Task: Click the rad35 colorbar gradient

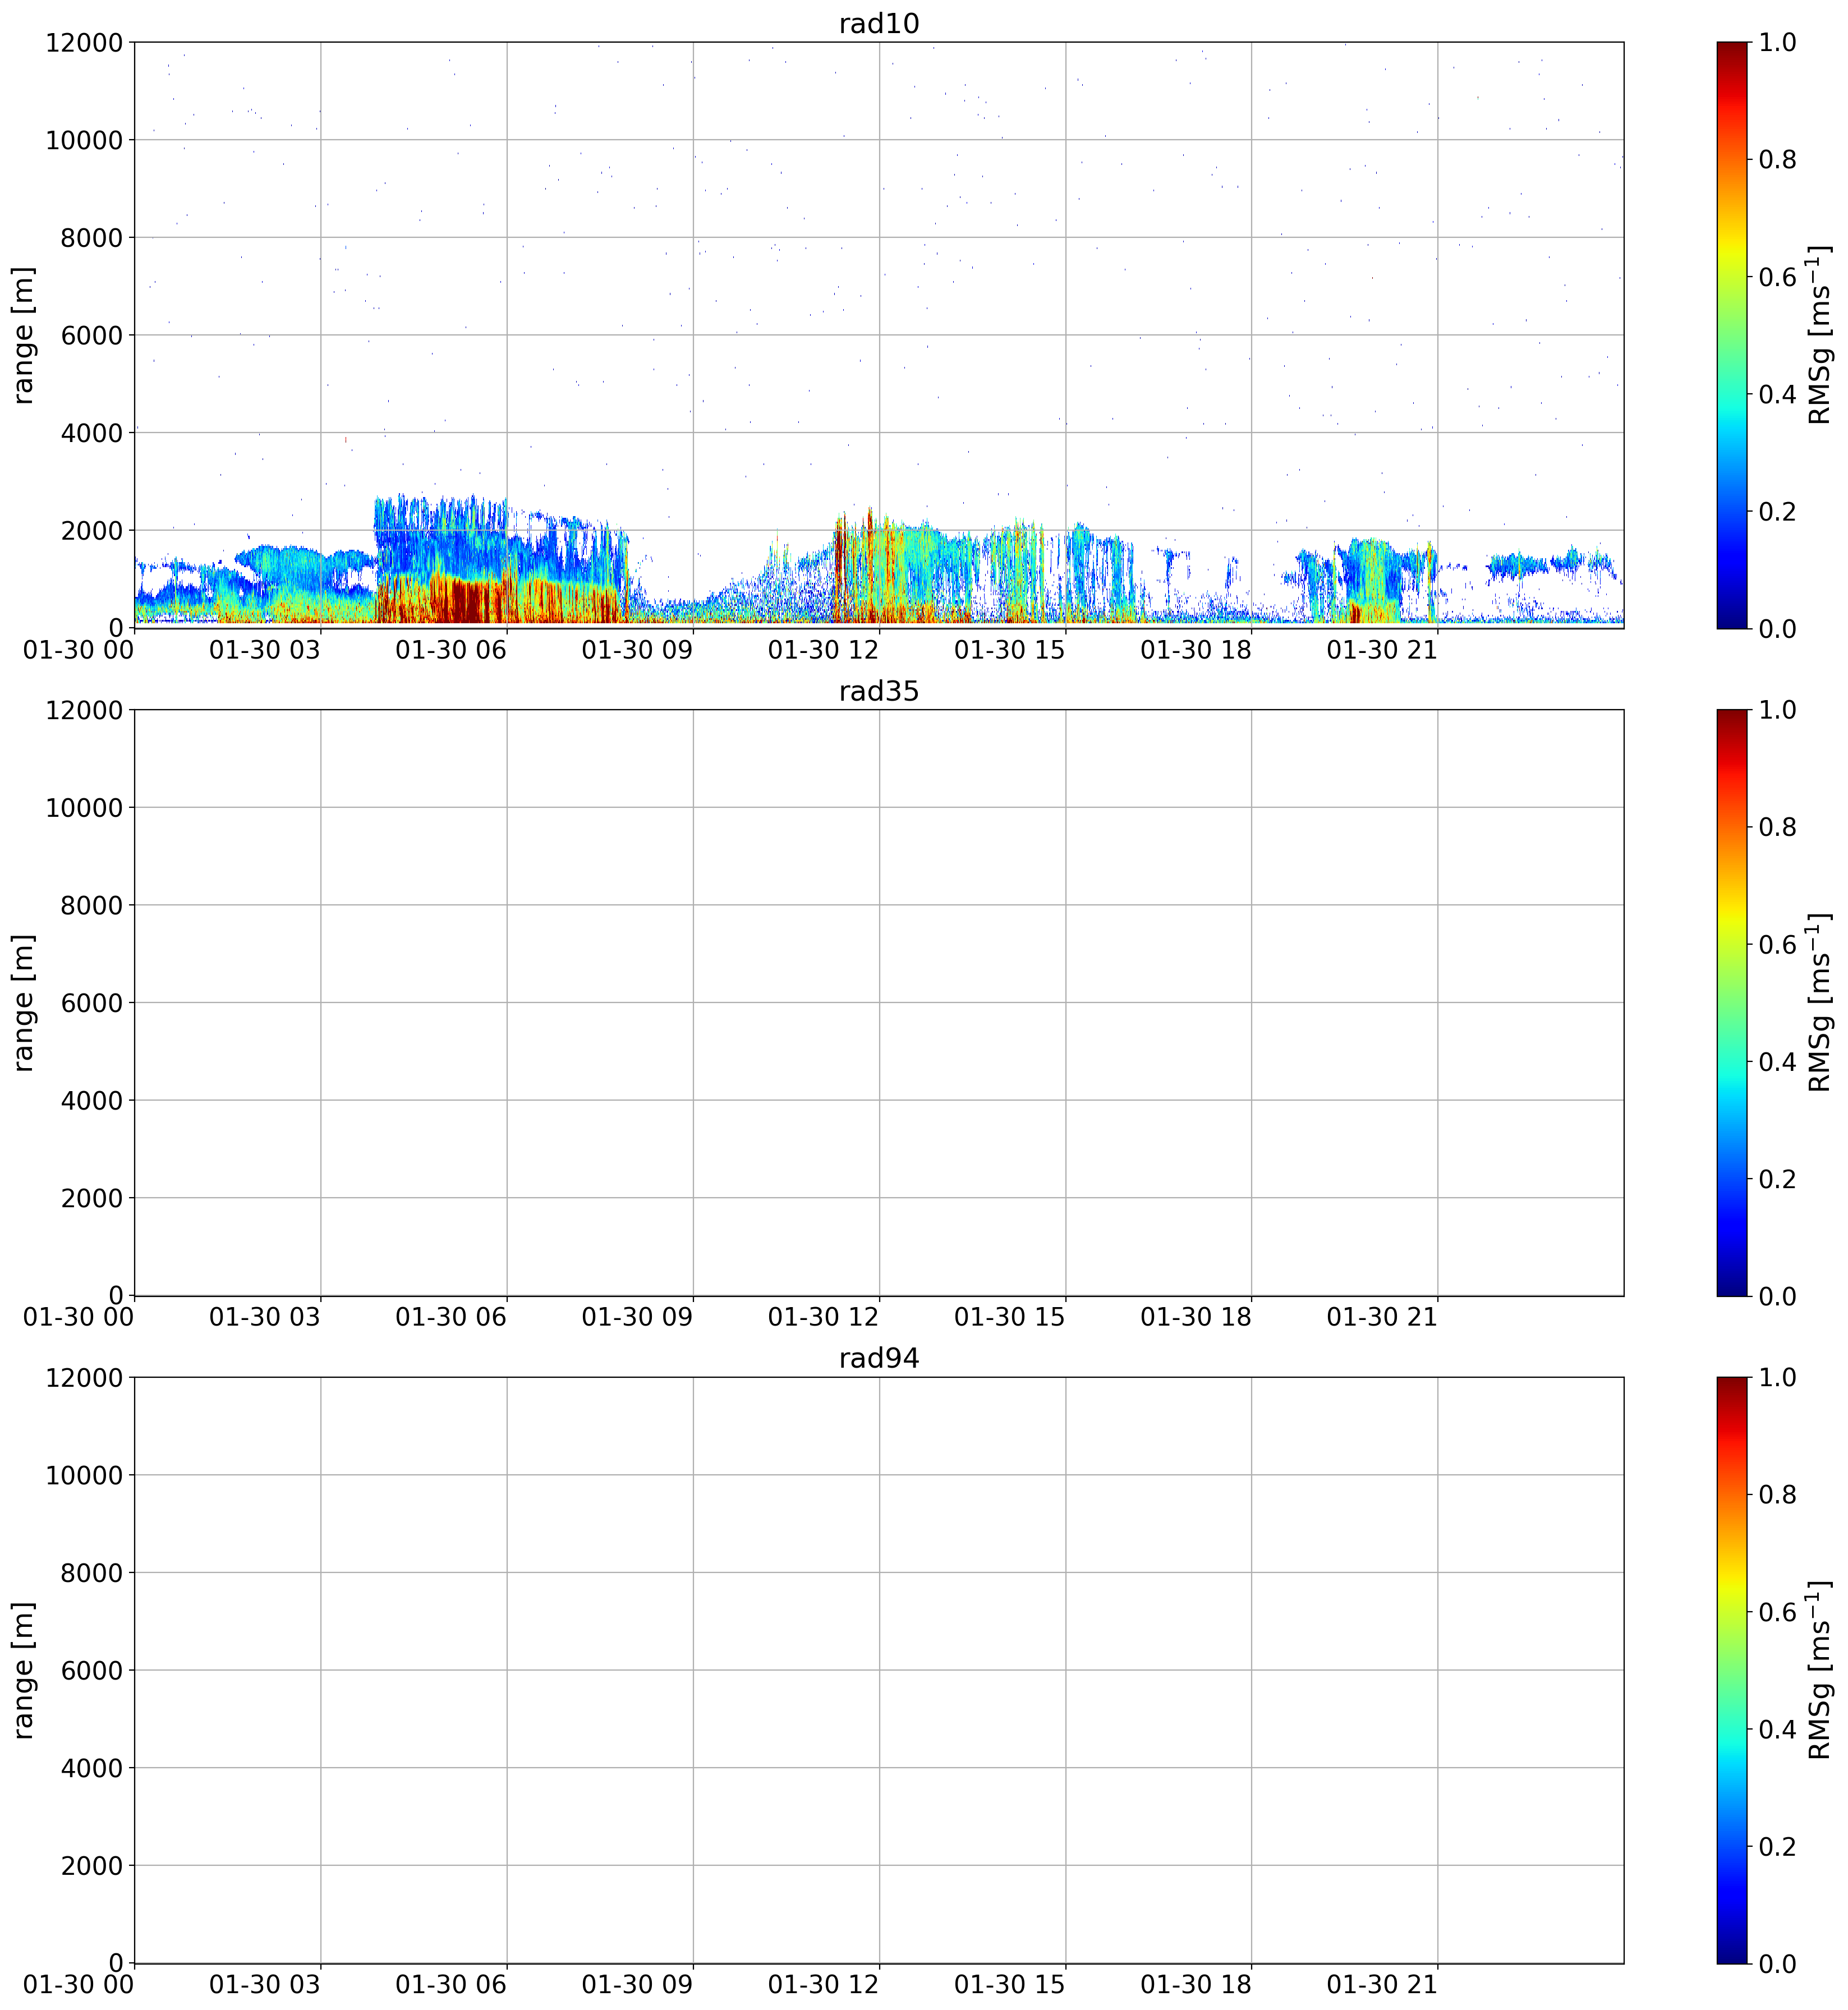Action: click(1732, 1002)
